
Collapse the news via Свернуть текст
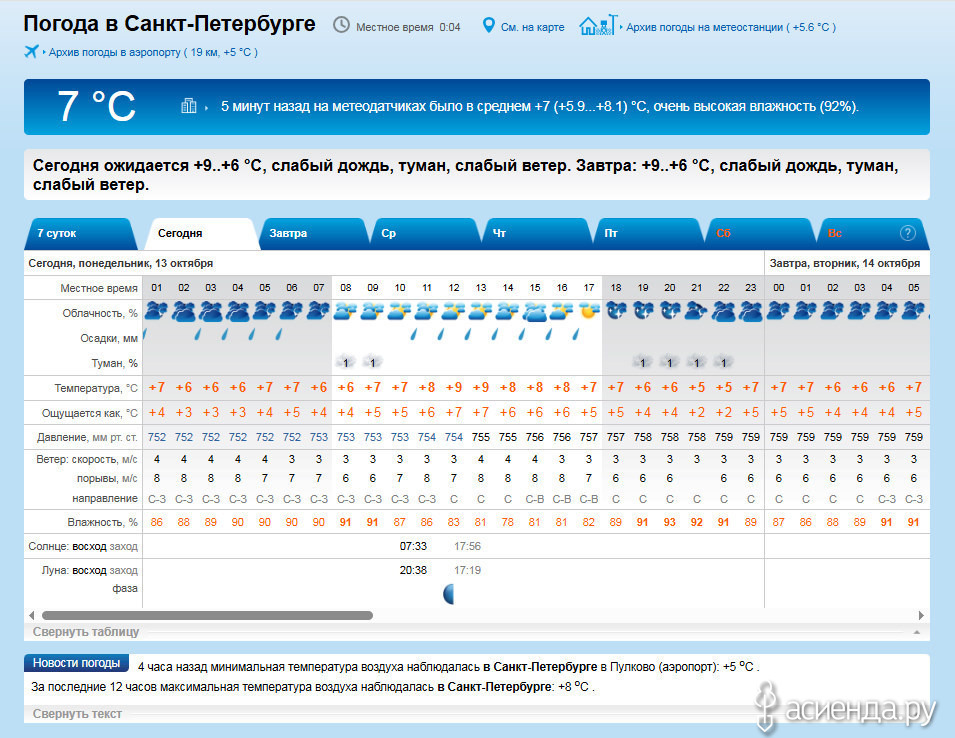[x=77, y=714]
